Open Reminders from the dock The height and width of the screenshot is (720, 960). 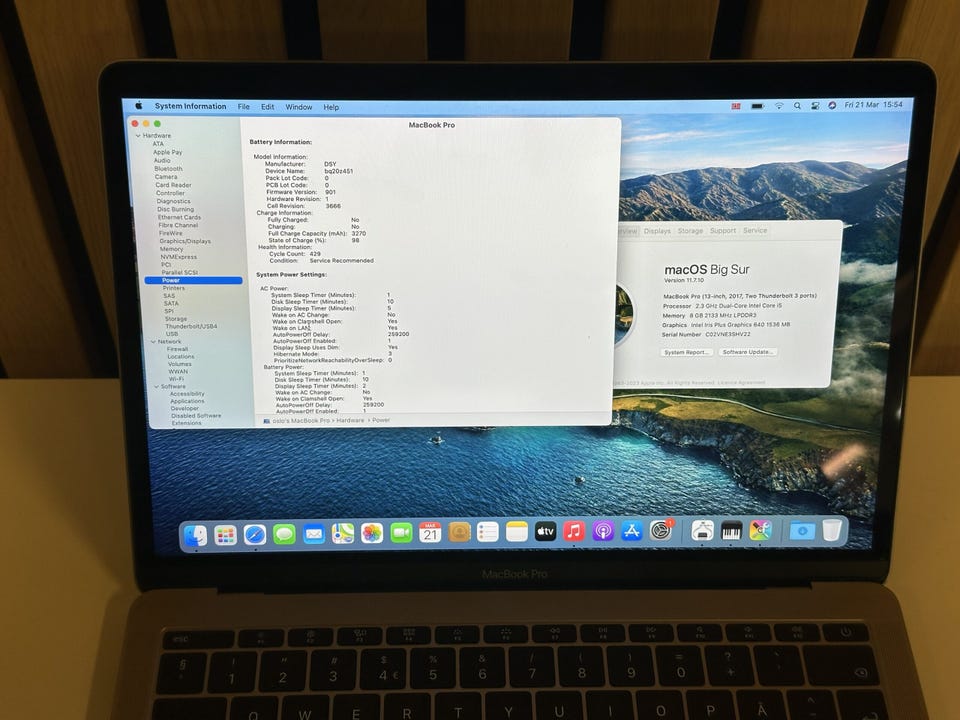click(488, 533)
